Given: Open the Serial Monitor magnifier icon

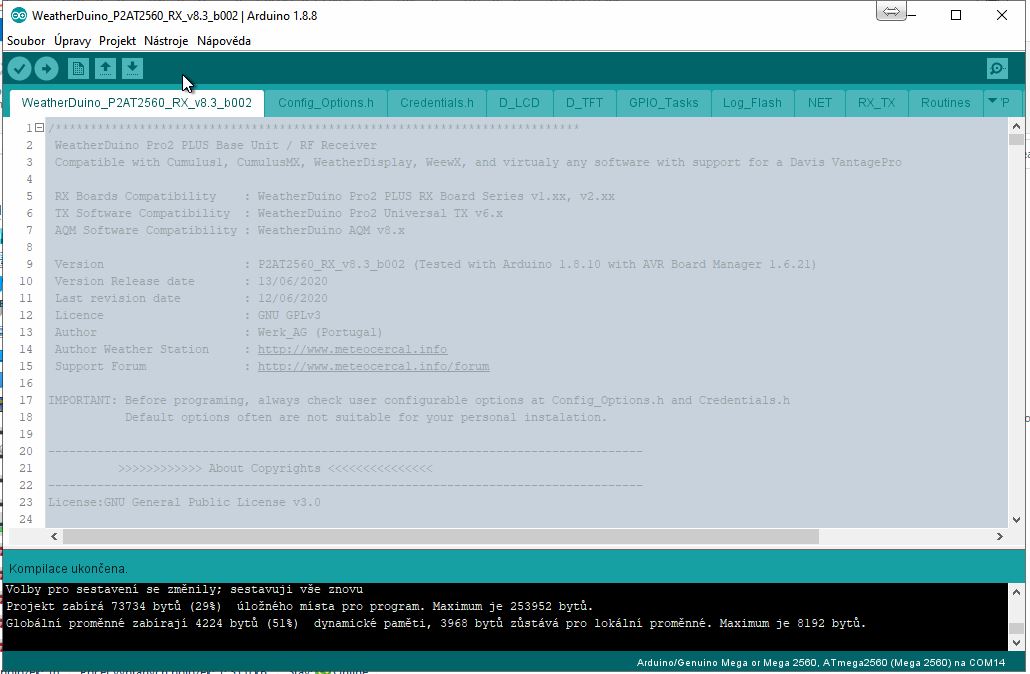Looking at the screenshot, I should pyautogui.click(x=996, y=68).
